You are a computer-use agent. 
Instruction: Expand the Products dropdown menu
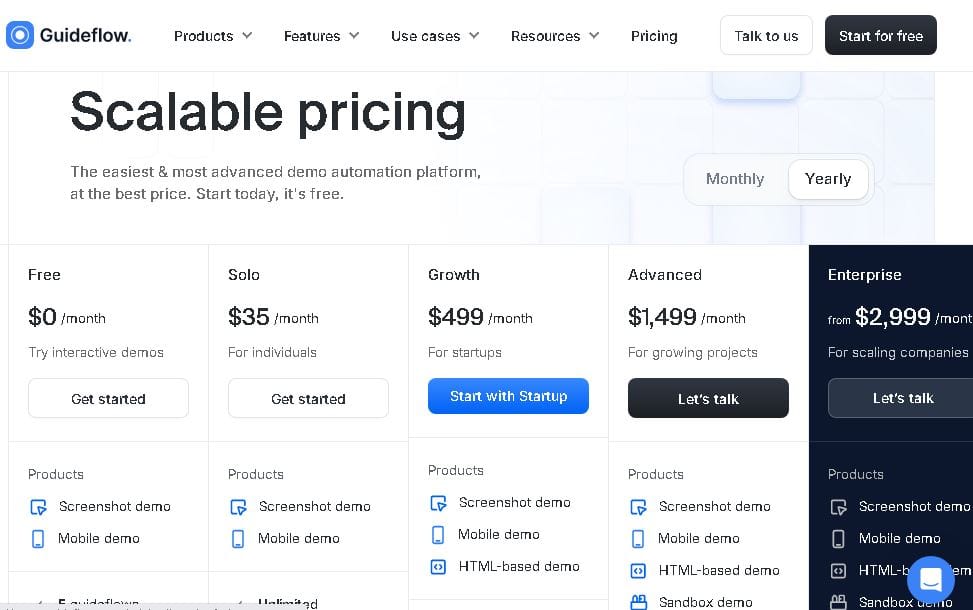[213, 36]
